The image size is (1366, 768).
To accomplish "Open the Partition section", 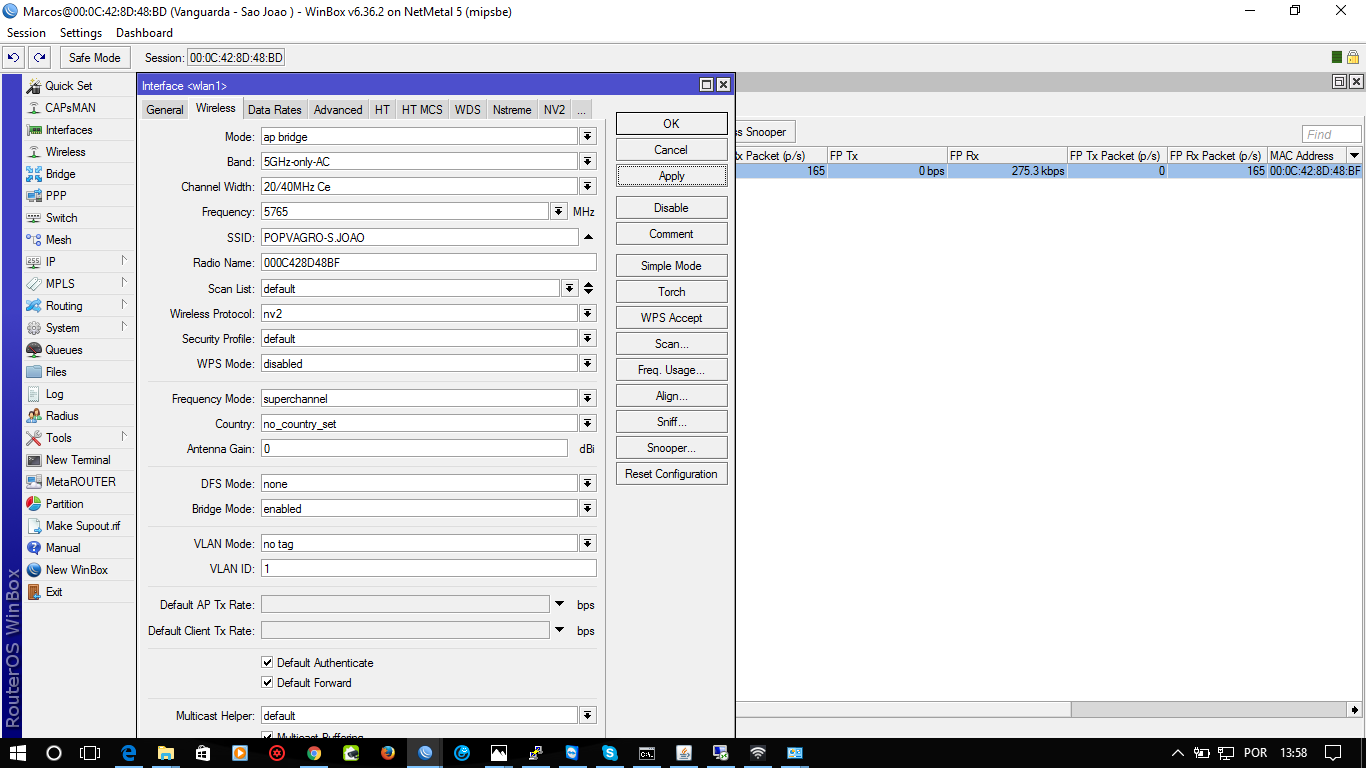I will click(x=64, y=504).
